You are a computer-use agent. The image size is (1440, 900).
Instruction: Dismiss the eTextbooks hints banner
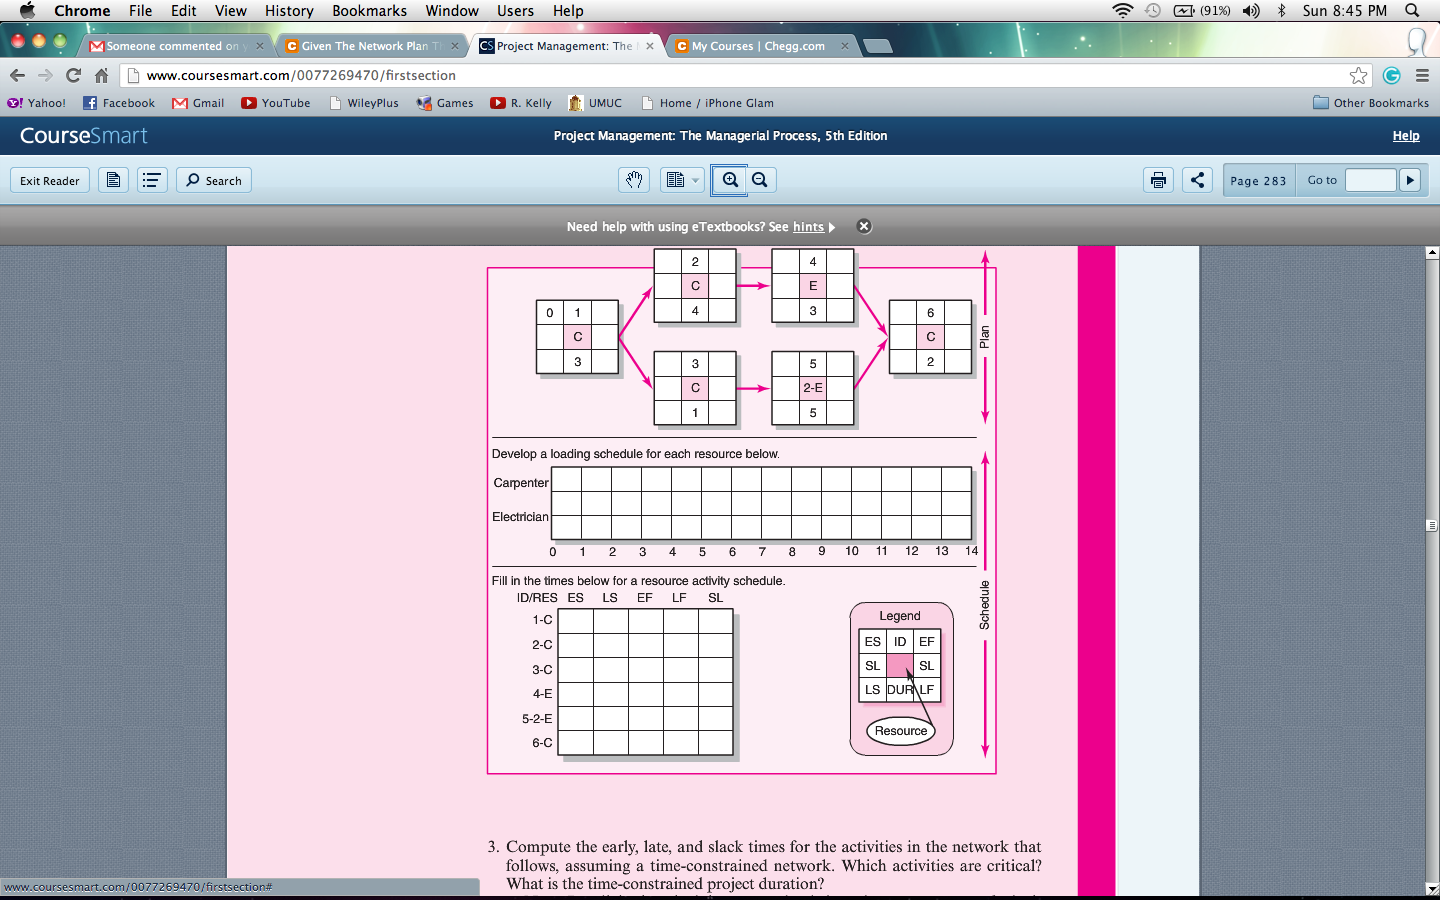864,227
